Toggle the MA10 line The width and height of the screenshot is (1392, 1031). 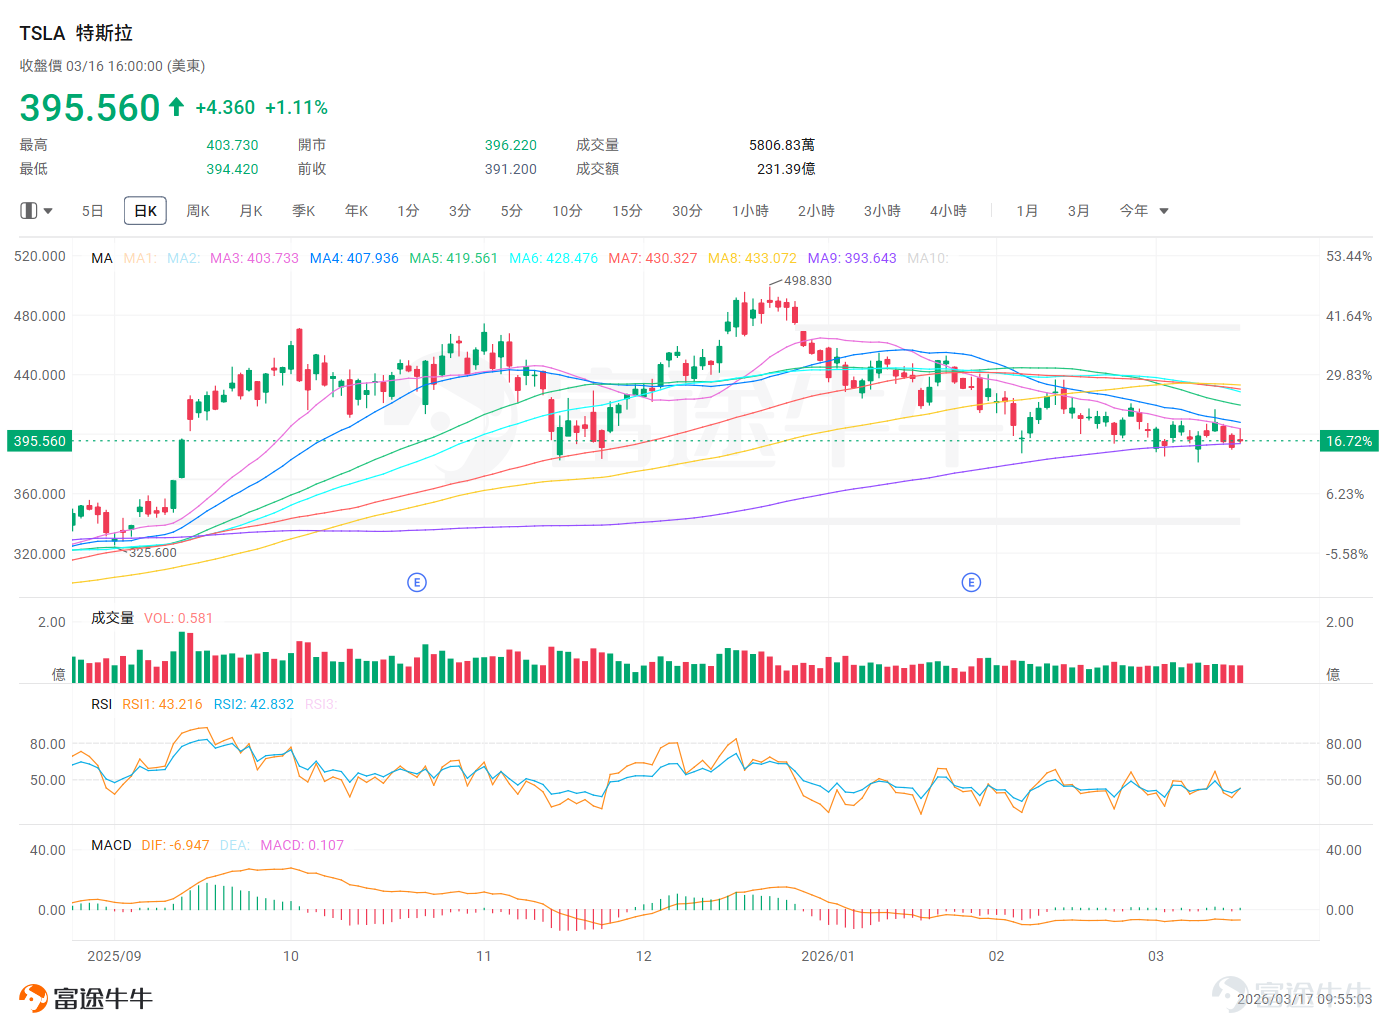[x=928, y=258]
